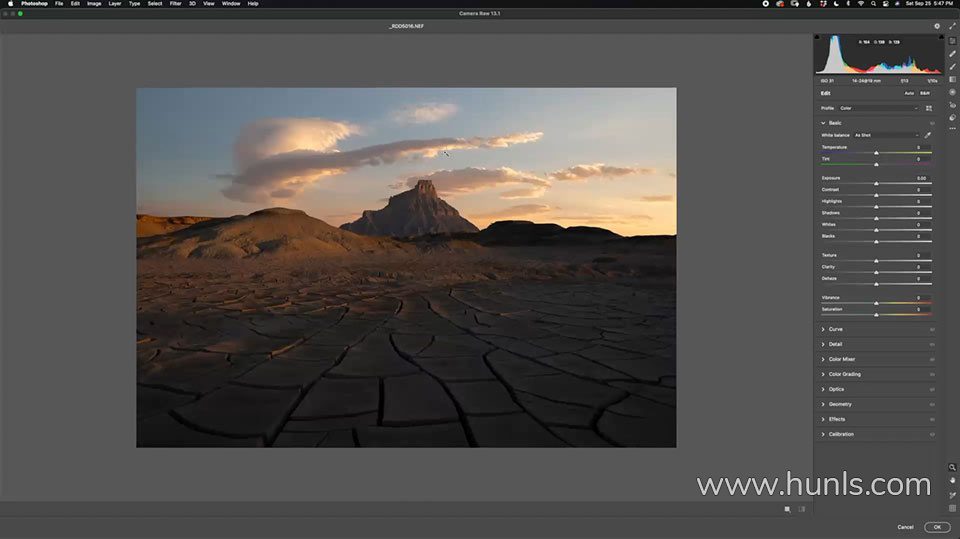Open the Layer menu
The width and height of the screenshot is (960, 539).
click(x=115, y=4)
